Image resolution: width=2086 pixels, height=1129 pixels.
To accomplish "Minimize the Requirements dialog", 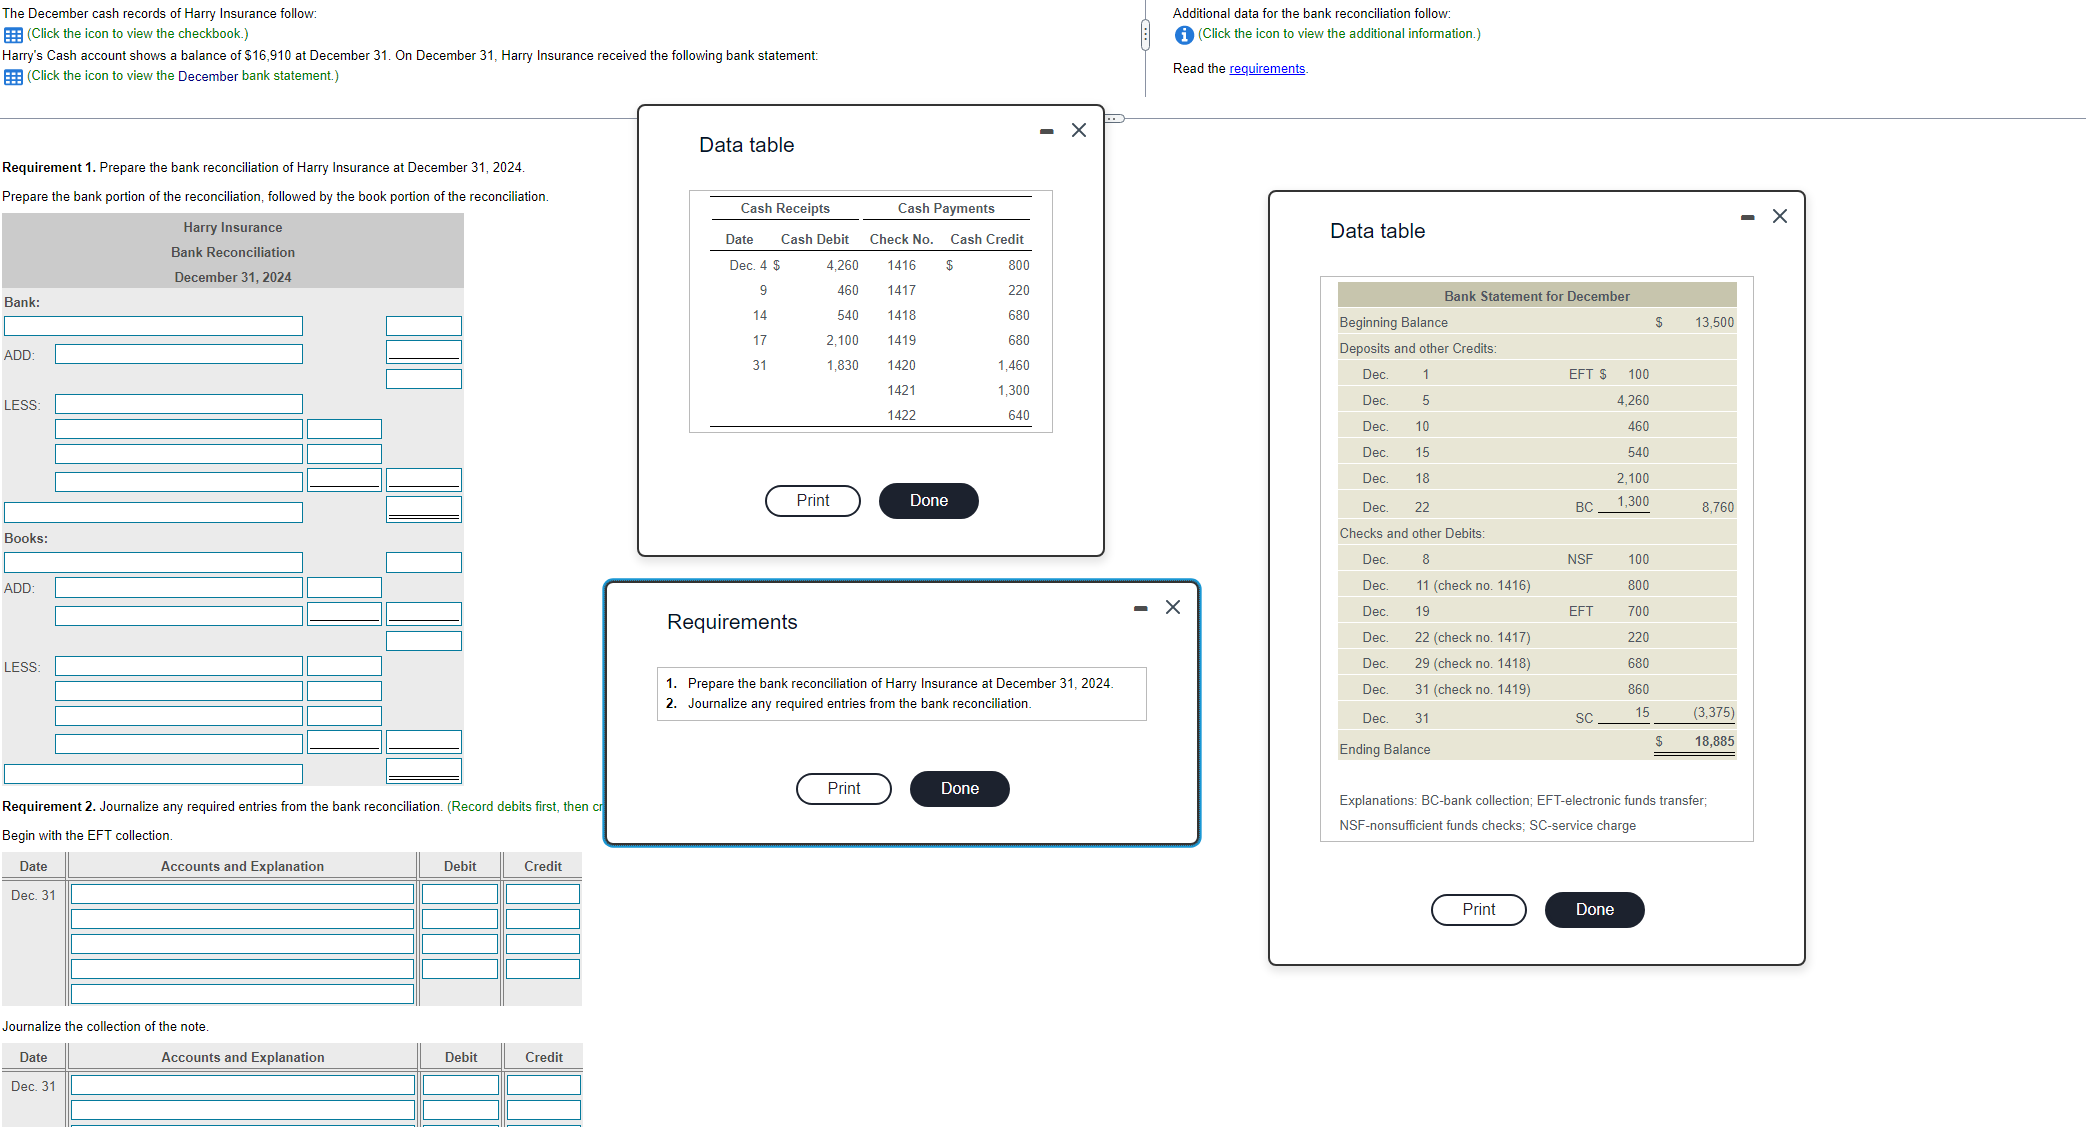I will [x=1140, y=608].
